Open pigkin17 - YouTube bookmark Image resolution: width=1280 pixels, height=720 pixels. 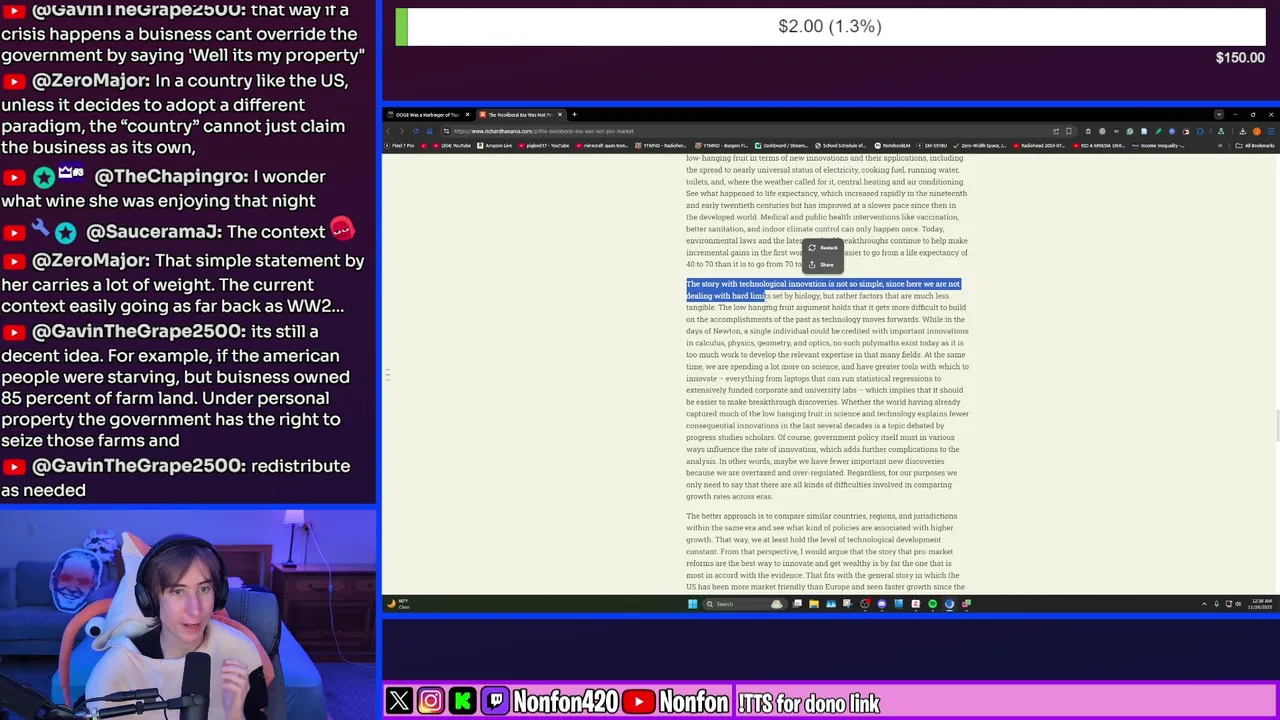[544, 146]
